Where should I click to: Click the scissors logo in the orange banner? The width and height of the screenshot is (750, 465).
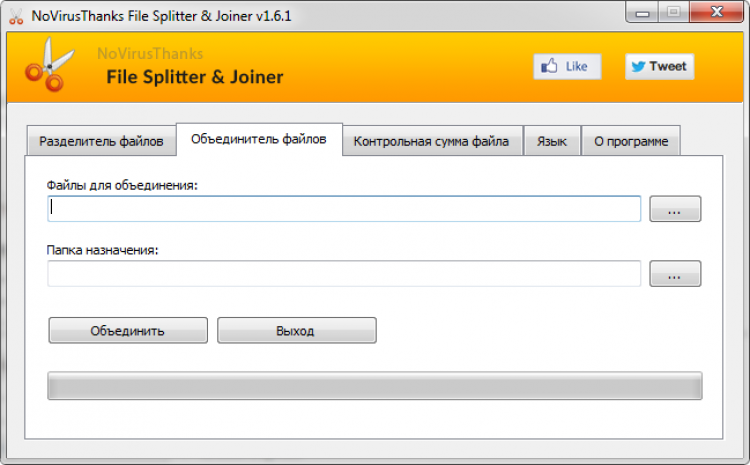(x=50, y=65)
